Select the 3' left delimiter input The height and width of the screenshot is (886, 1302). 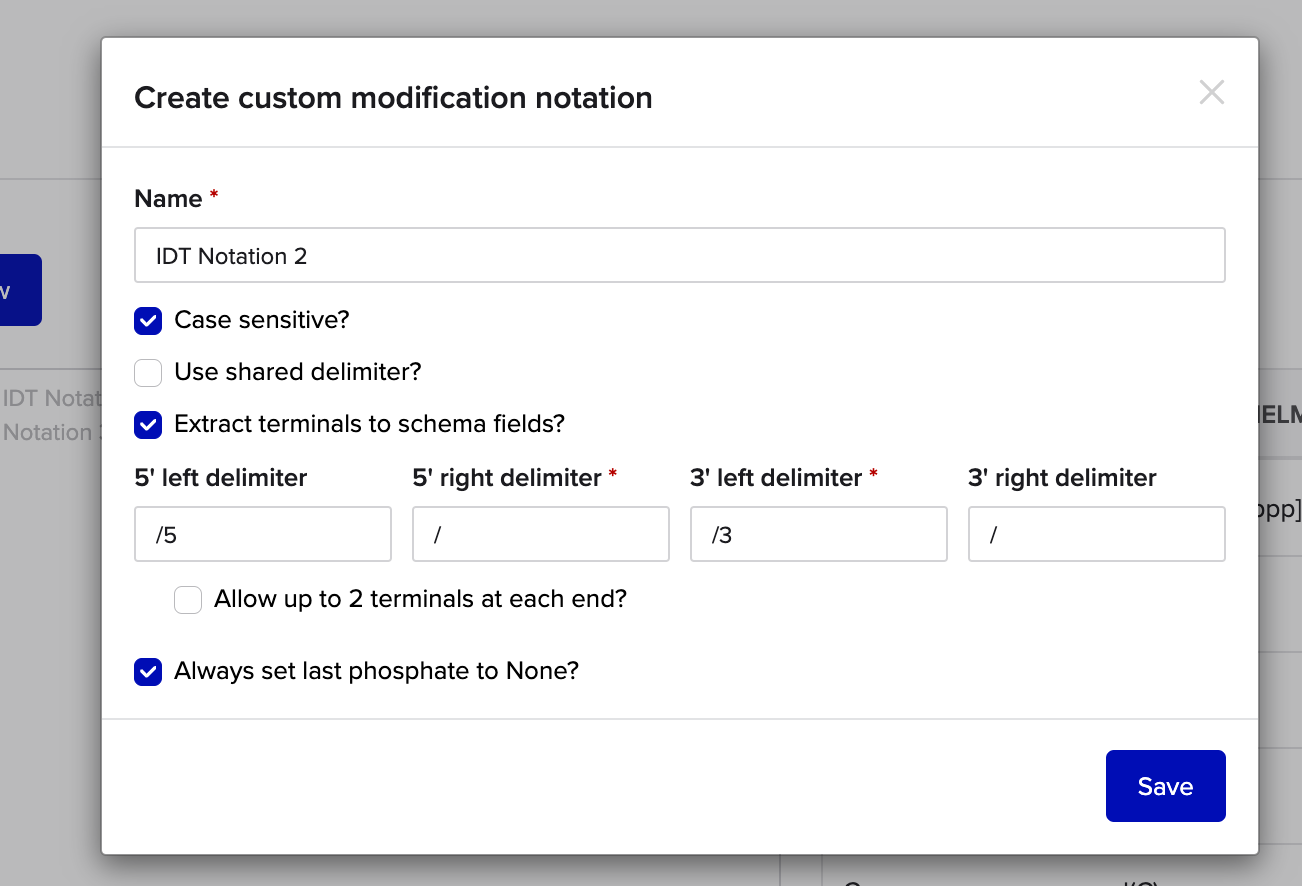[x=818, y=535]
